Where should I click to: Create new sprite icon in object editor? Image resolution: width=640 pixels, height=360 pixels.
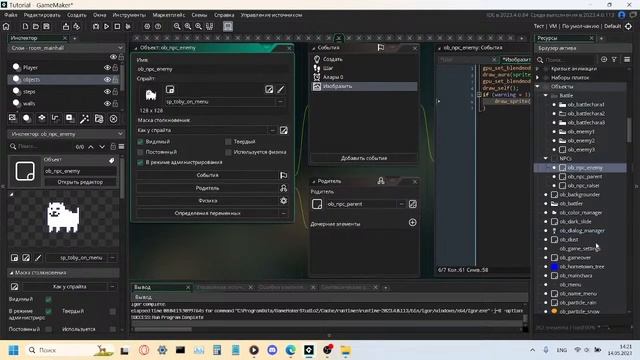[170, 89]
